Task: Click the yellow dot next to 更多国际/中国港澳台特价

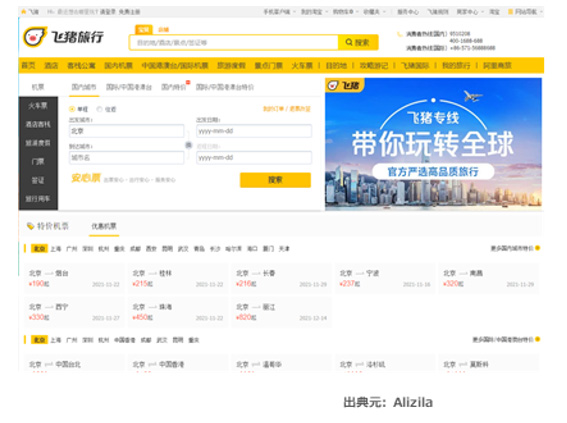Action: (538, 339)
